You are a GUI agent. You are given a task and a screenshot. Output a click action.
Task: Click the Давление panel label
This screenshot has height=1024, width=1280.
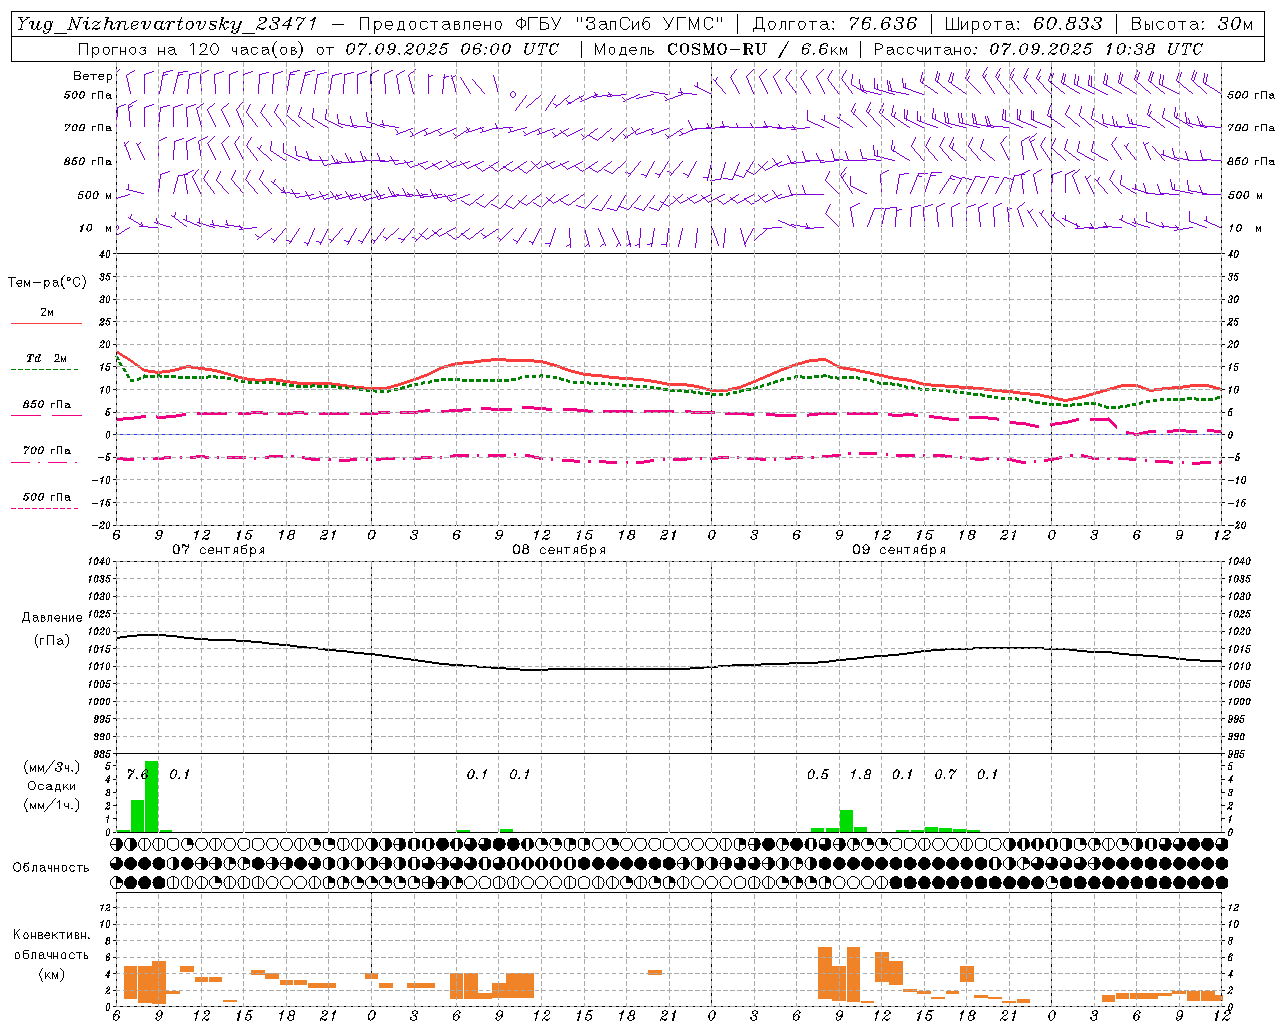tap(52, 618)
